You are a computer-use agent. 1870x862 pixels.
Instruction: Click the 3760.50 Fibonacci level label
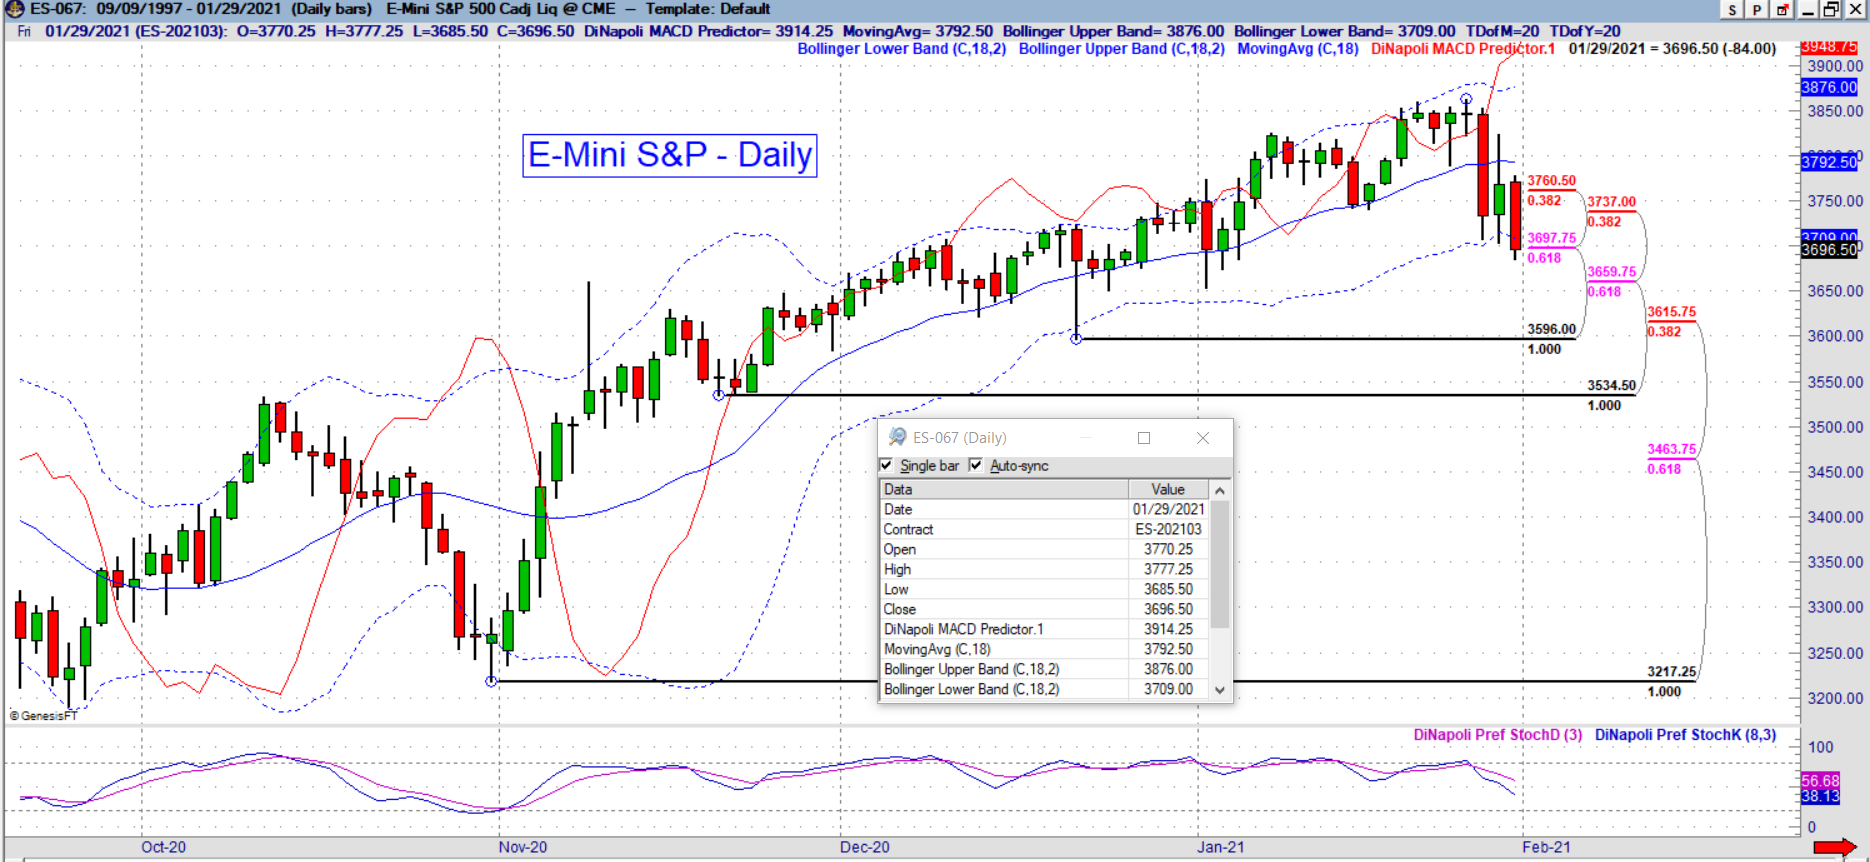pyautogui.click(x=1551, y=181)
